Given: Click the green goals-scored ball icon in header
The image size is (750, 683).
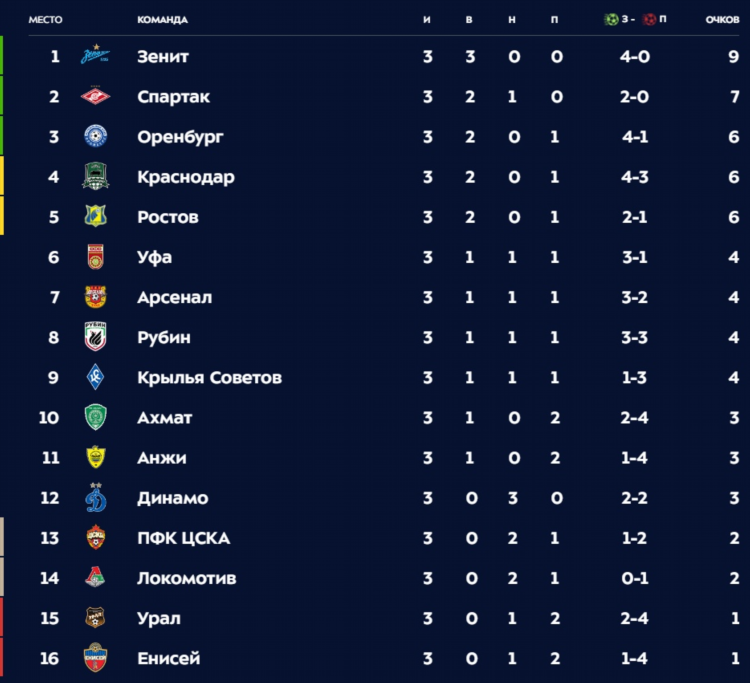Looking at the screenshot, I should tap(611, 20).
